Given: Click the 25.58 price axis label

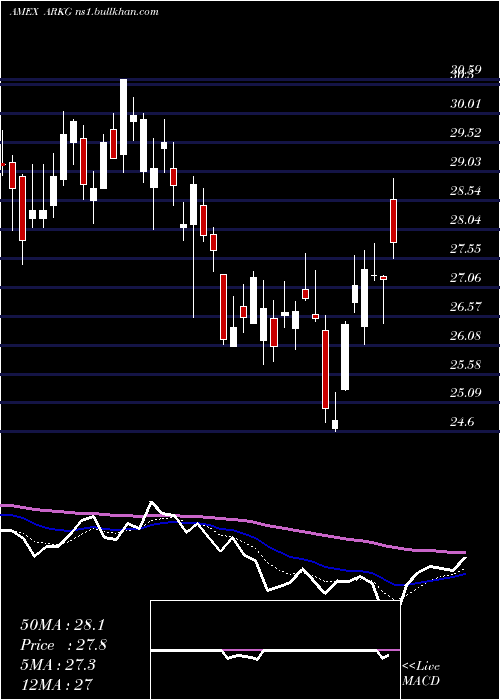Looking at the screenshot, I should pos(465,365).
